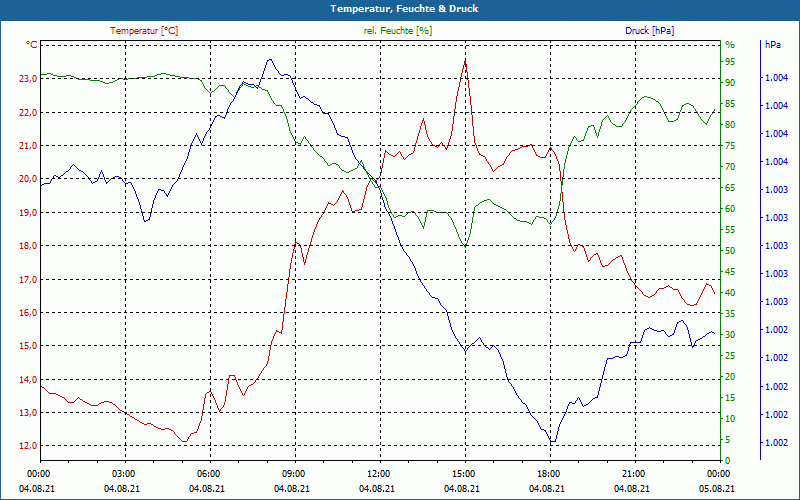The height and width of the screenshot is (500, 800).
Task: Click the '15' humidity axis value
Action: tap(730, 397)
